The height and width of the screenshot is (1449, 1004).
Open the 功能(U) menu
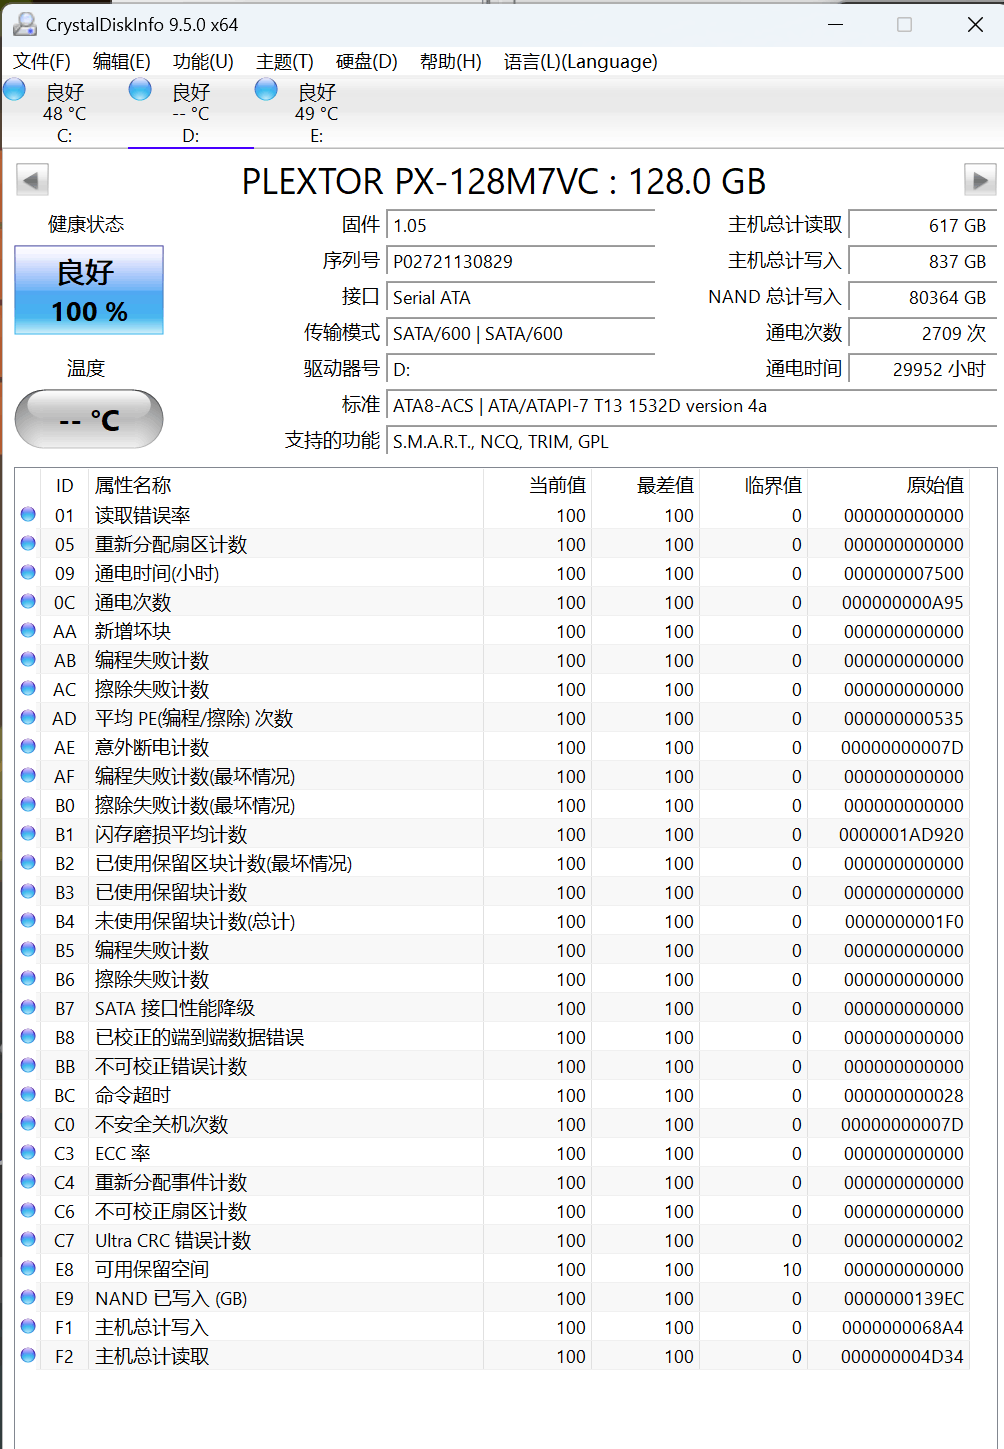point(203,61)
